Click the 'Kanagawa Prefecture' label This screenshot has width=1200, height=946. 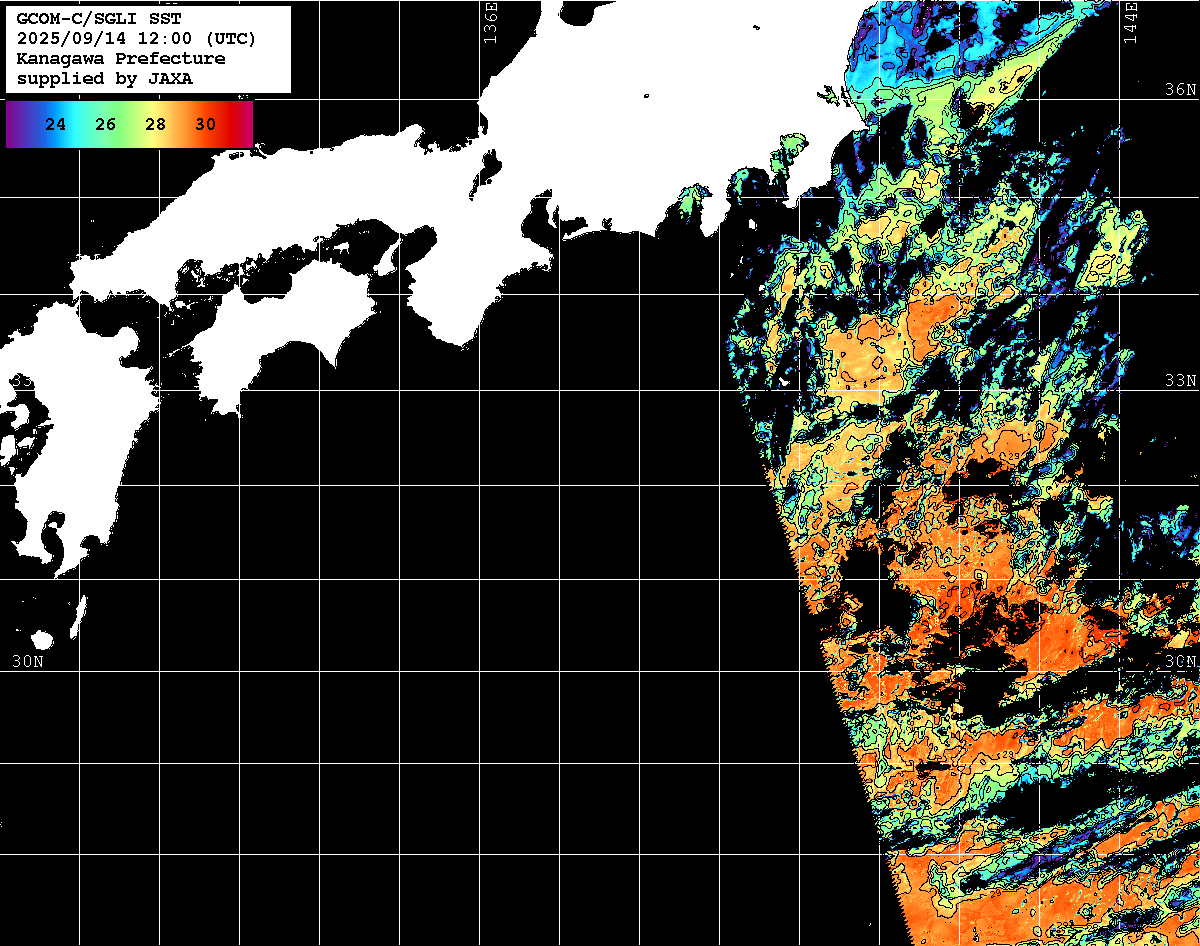(x=121, y=59)
